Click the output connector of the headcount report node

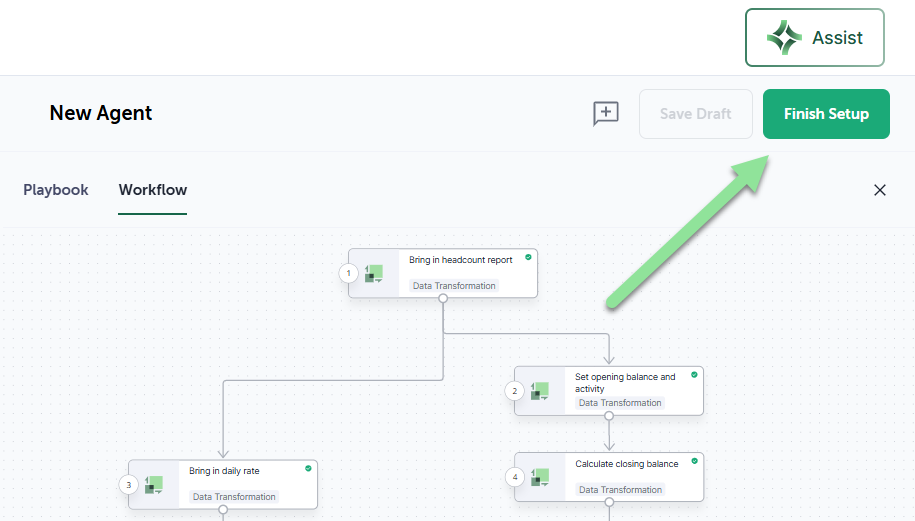tap(443, 298)
